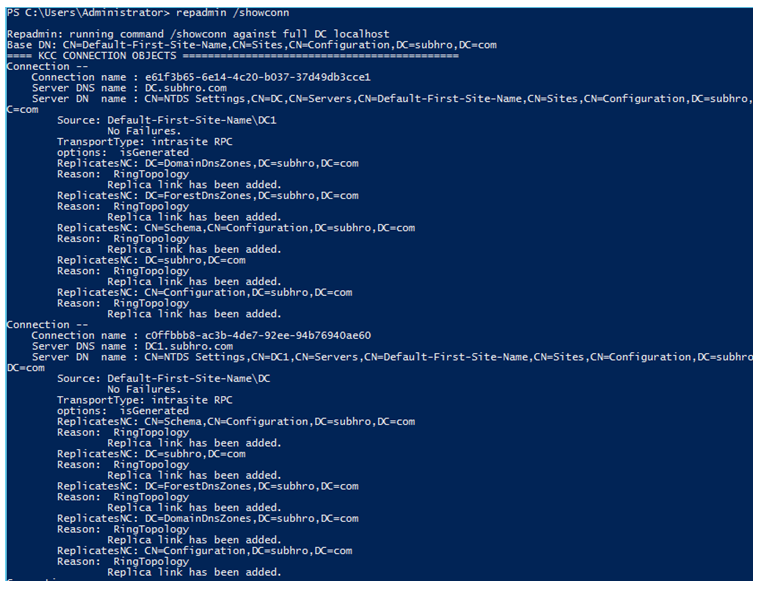763x592 pixels.
Task: Click the final Replica link has been added line
Action: point(194,572)
